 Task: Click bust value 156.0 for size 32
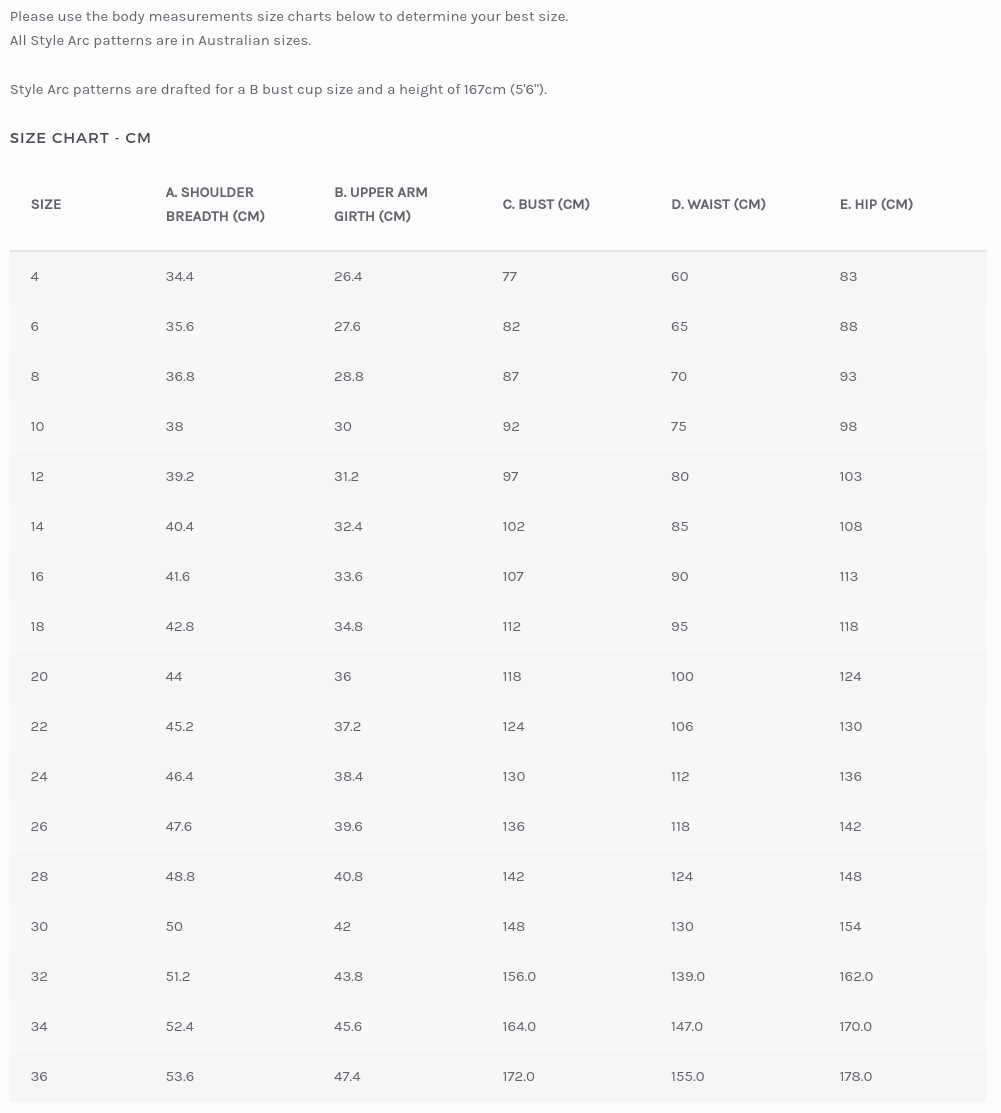[519, 976]
